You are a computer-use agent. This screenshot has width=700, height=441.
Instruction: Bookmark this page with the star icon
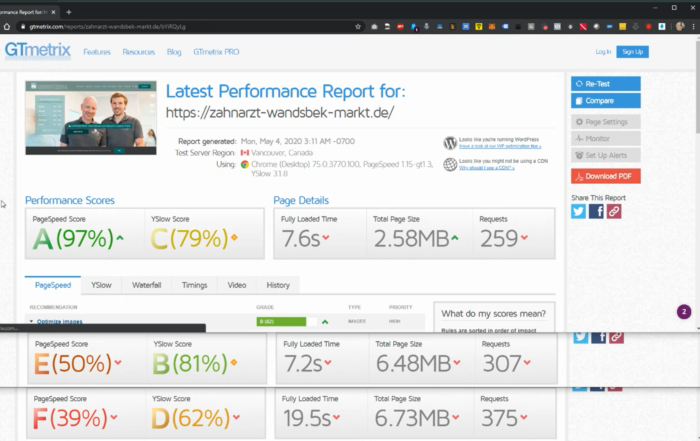tap(358, 27)
